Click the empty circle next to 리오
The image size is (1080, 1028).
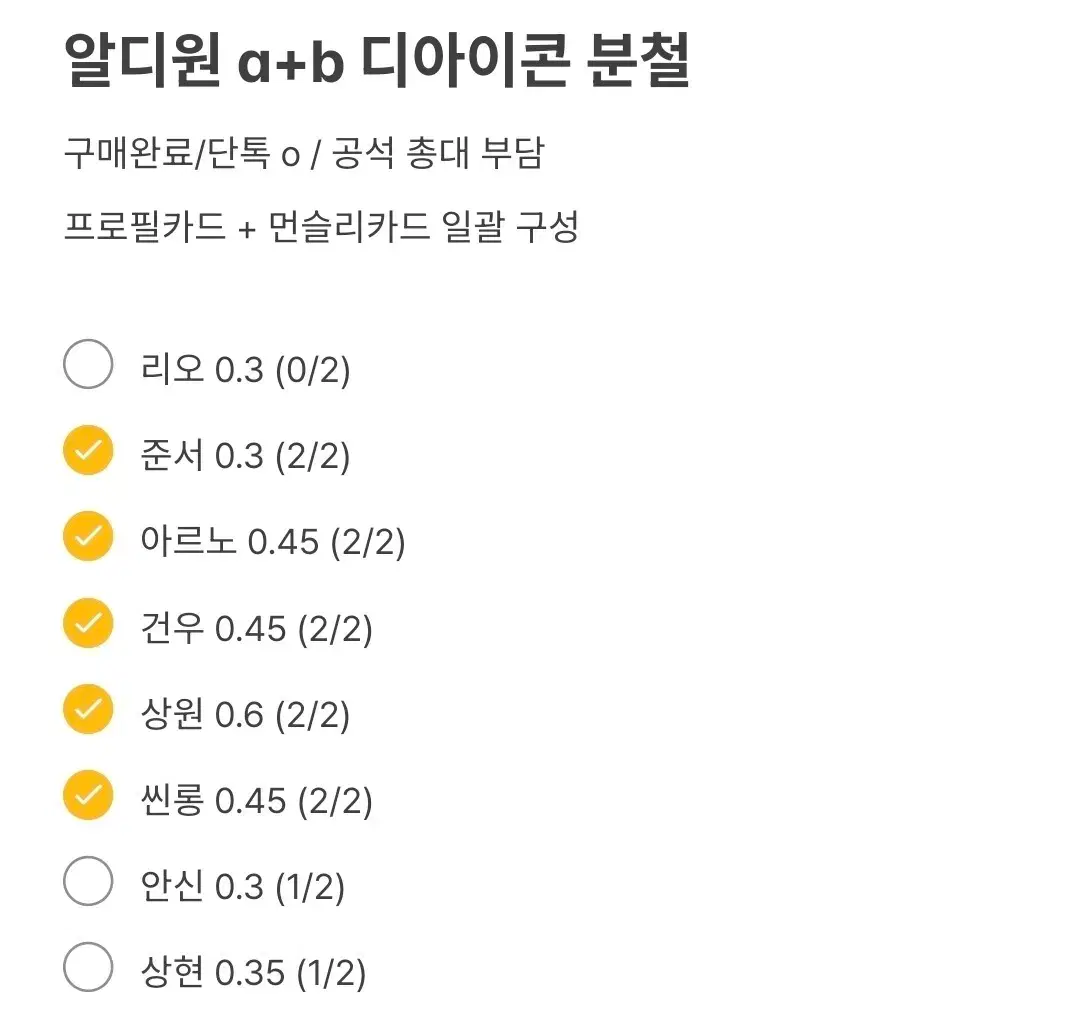87,364
